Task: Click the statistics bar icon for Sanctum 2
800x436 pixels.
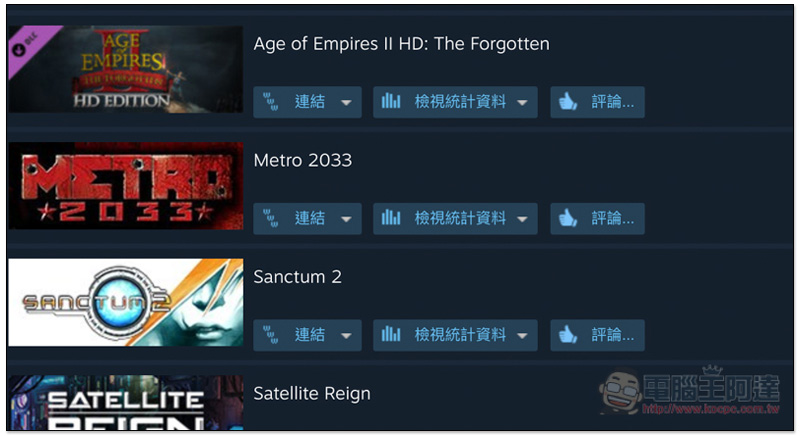Action: tap(391, 334)
